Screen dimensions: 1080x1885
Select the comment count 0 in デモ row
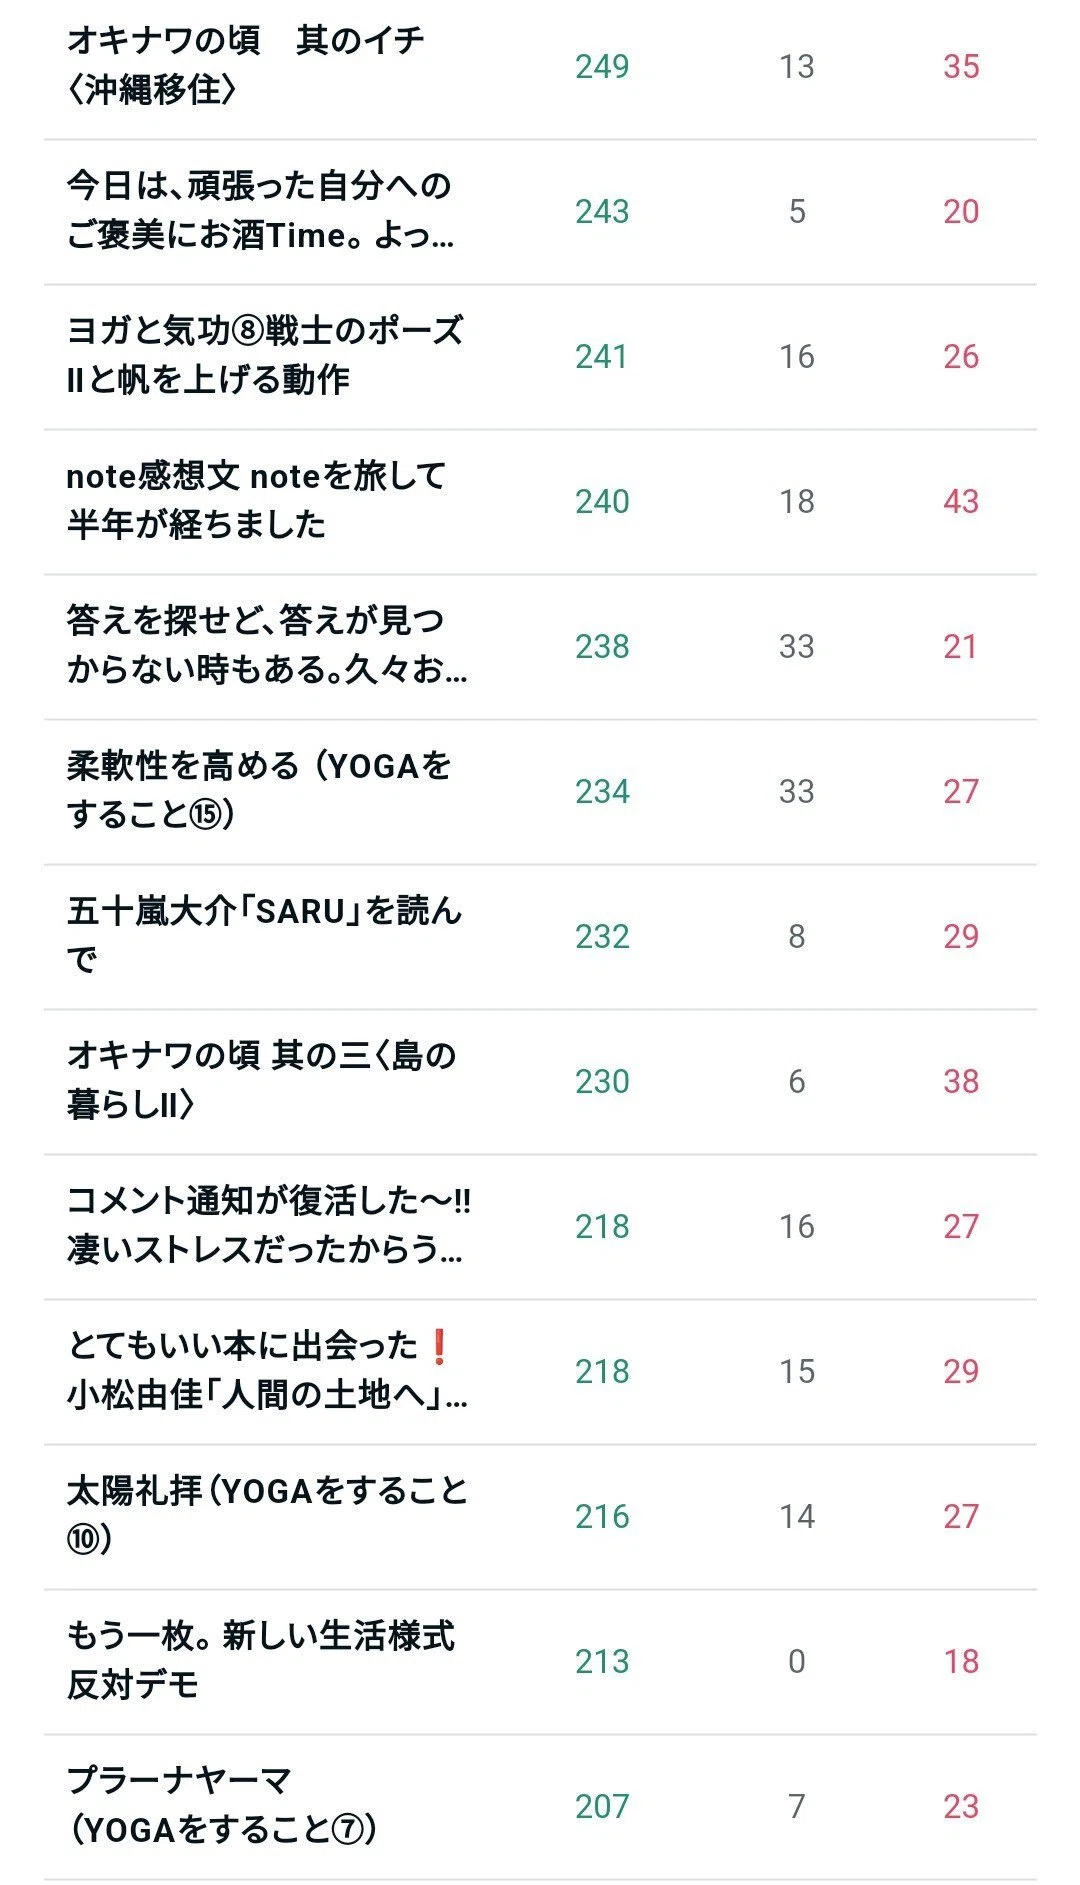pos(797,1662)
